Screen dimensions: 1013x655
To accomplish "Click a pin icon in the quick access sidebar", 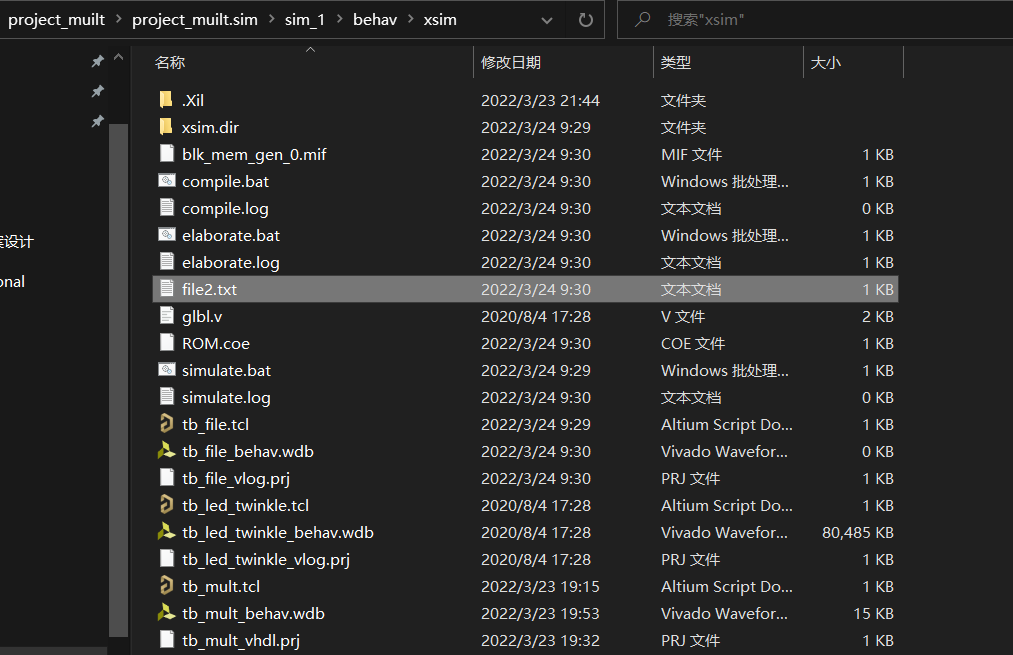I will (97, 60).
